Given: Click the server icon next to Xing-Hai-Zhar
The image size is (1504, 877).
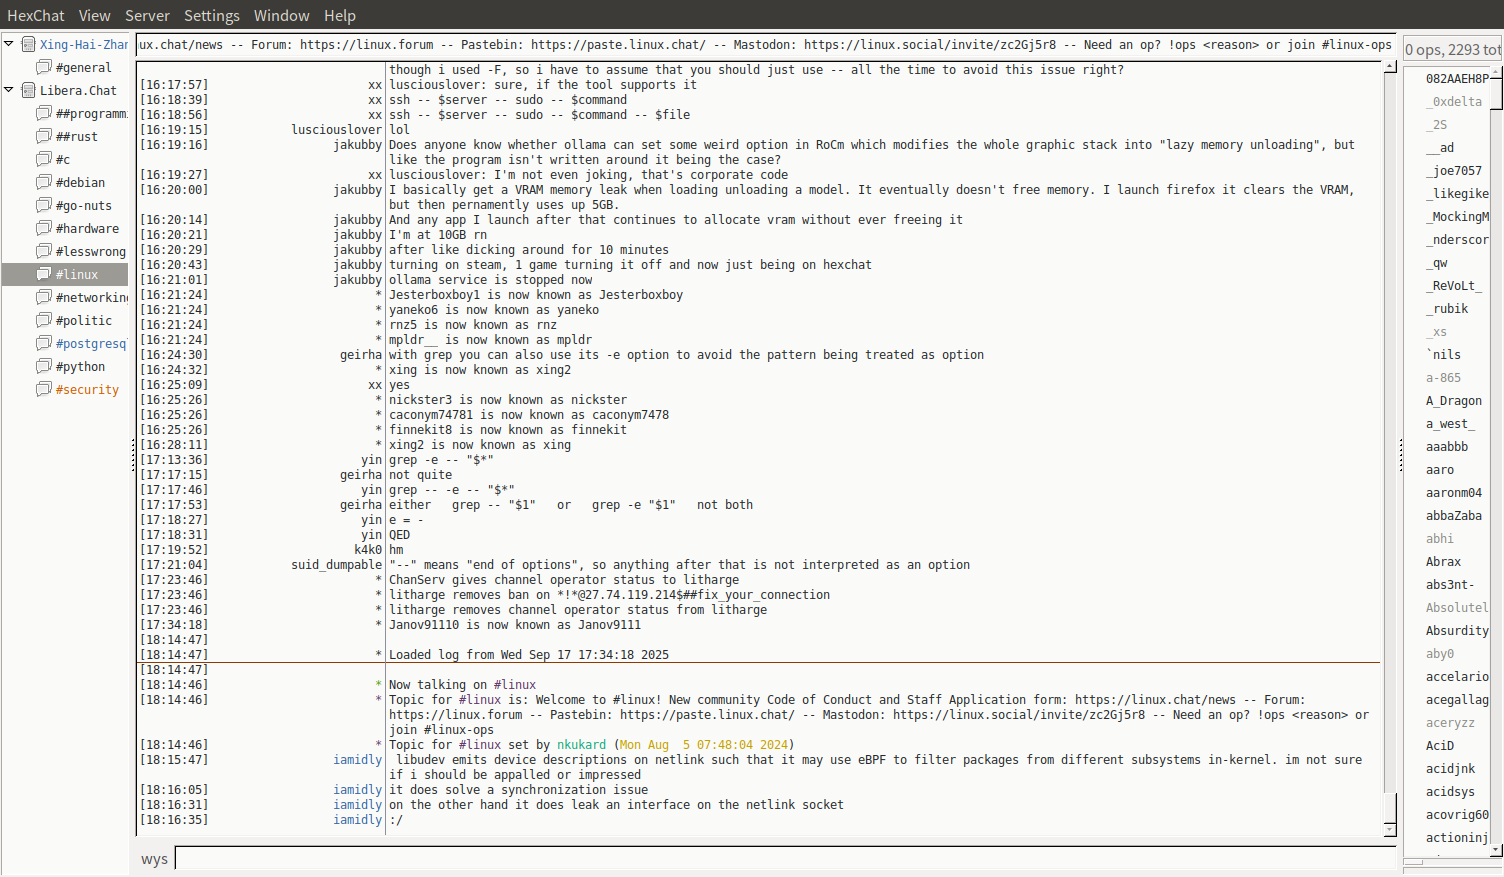Looking at the screenshot, I should [28, 44].
